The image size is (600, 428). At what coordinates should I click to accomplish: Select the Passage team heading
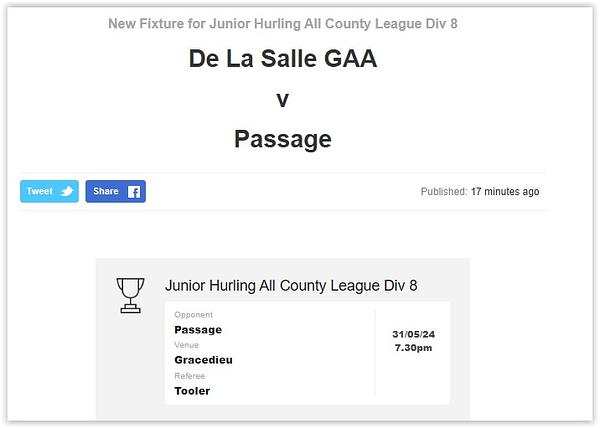(x=283, y=139)
